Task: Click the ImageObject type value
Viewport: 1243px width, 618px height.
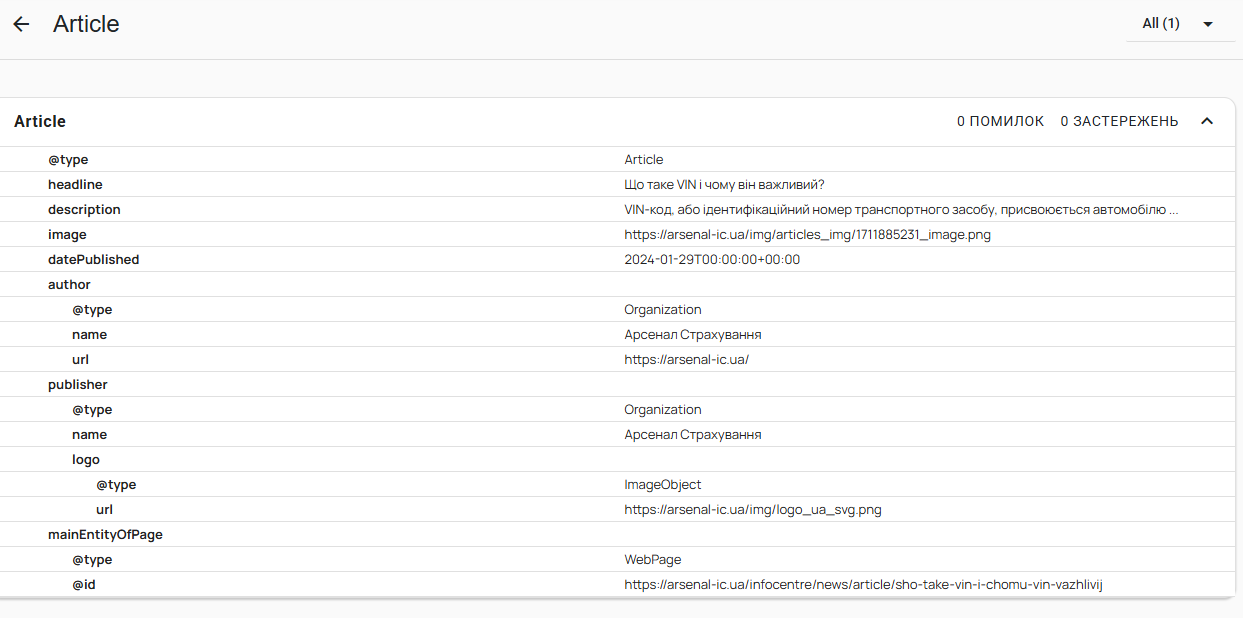Action: tap(663, 485)
